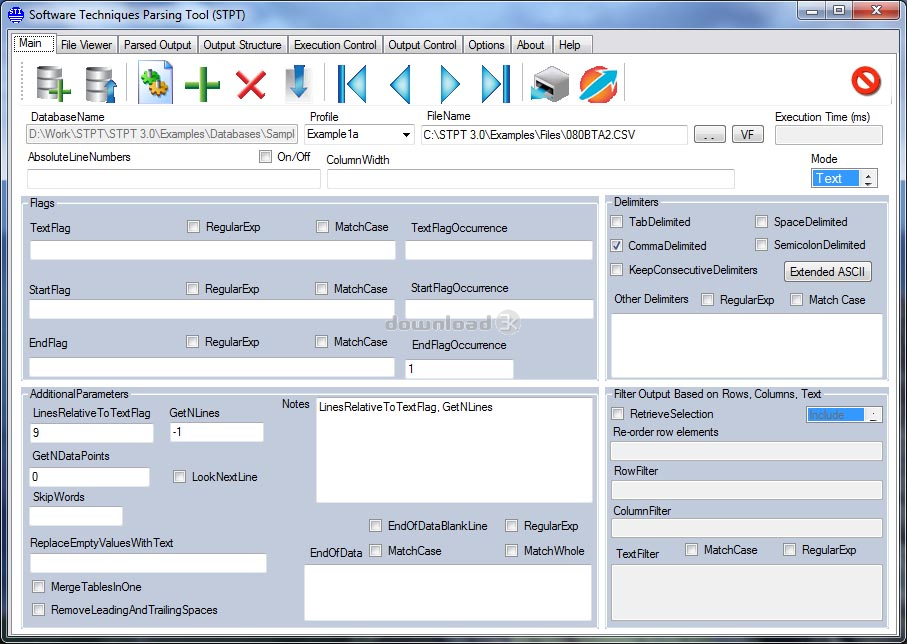Click the red stop cancel icon
The width and height of the screenshot is (907, 644).
tap(866, 80)
